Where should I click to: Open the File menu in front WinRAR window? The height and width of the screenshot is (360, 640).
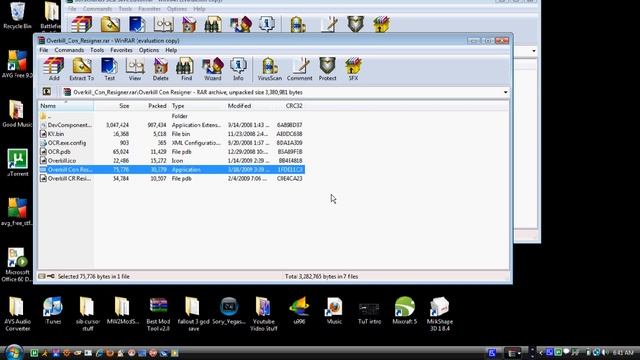(44, 50)
